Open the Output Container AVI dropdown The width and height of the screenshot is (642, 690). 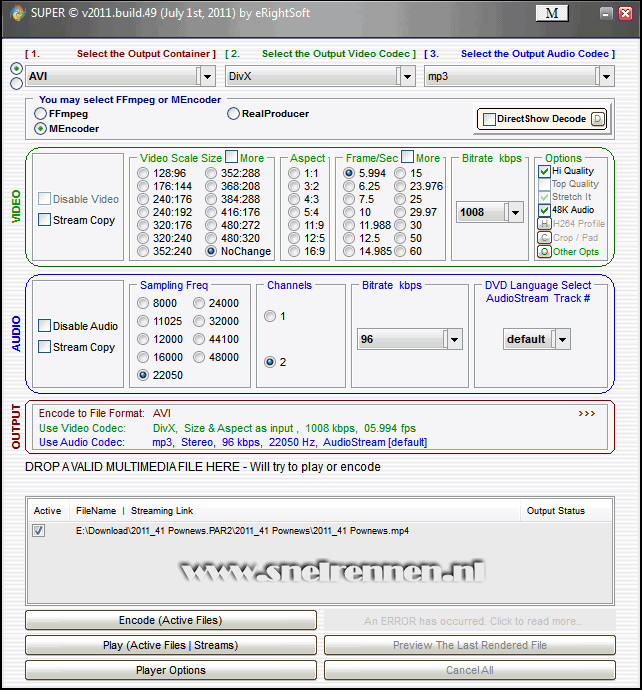208,77
